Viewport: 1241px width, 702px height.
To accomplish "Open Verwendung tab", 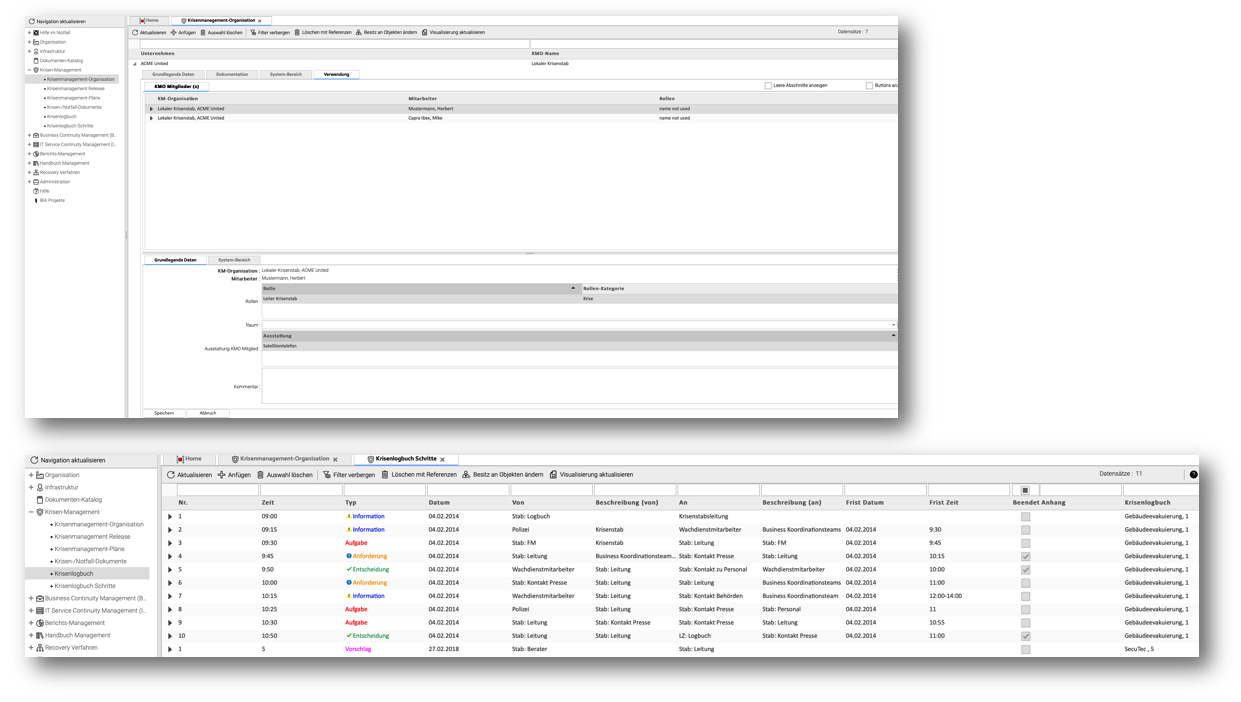I will [x=337, y=74].
